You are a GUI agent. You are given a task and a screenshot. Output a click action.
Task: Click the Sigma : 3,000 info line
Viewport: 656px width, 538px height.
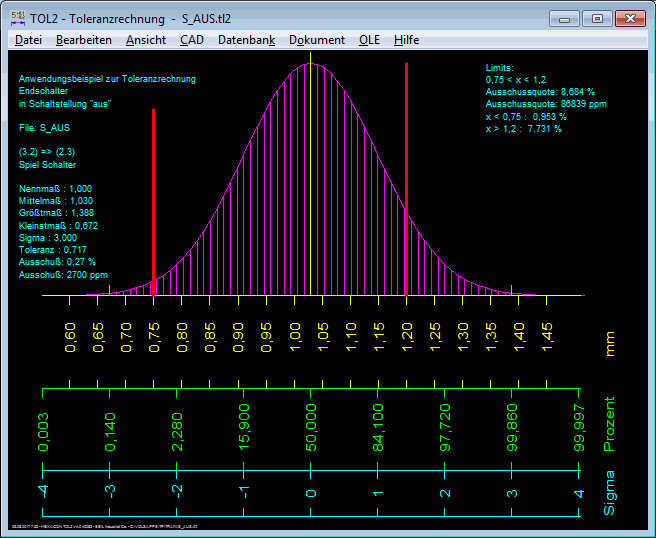coord(48,238)
